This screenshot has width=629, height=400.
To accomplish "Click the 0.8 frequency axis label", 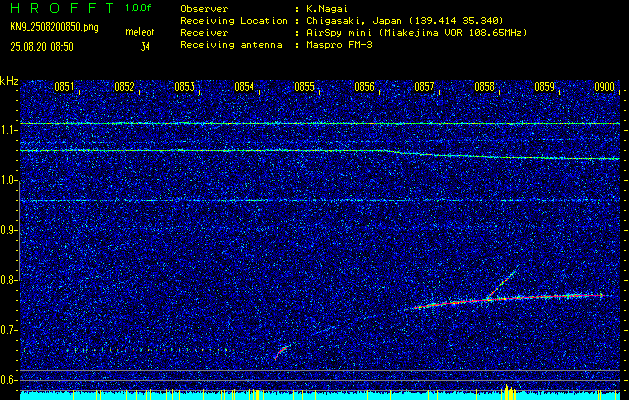I will [x=6, y=280].
